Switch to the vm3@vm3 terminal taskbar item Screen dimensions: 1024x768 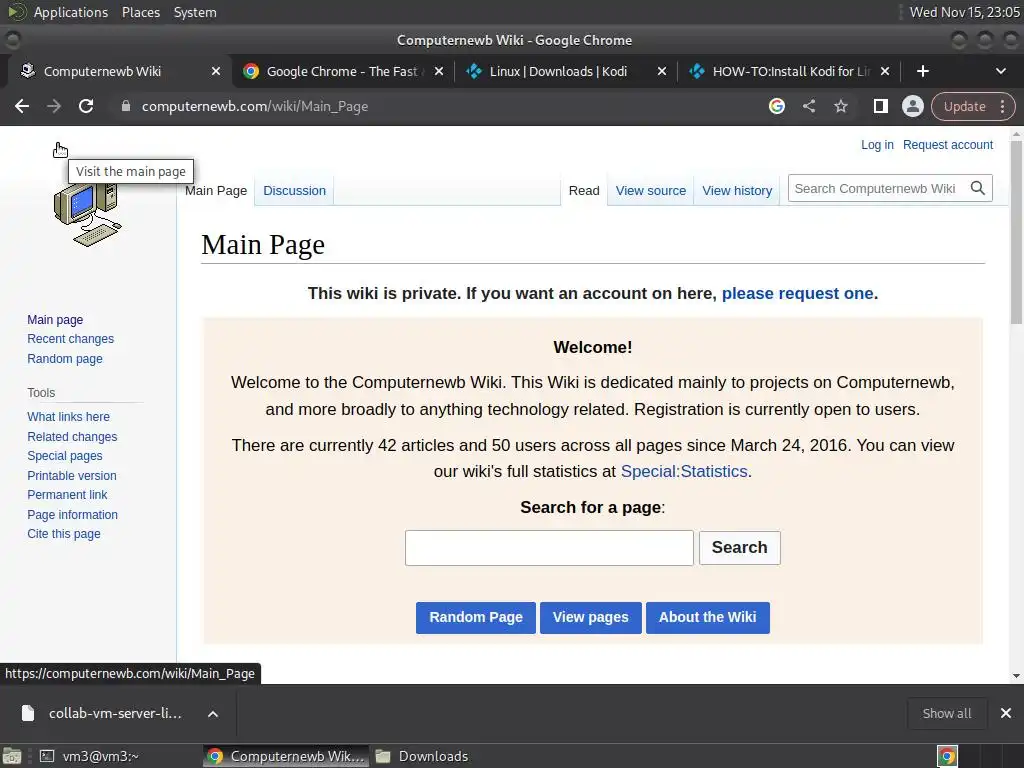(x=89, y=756)
